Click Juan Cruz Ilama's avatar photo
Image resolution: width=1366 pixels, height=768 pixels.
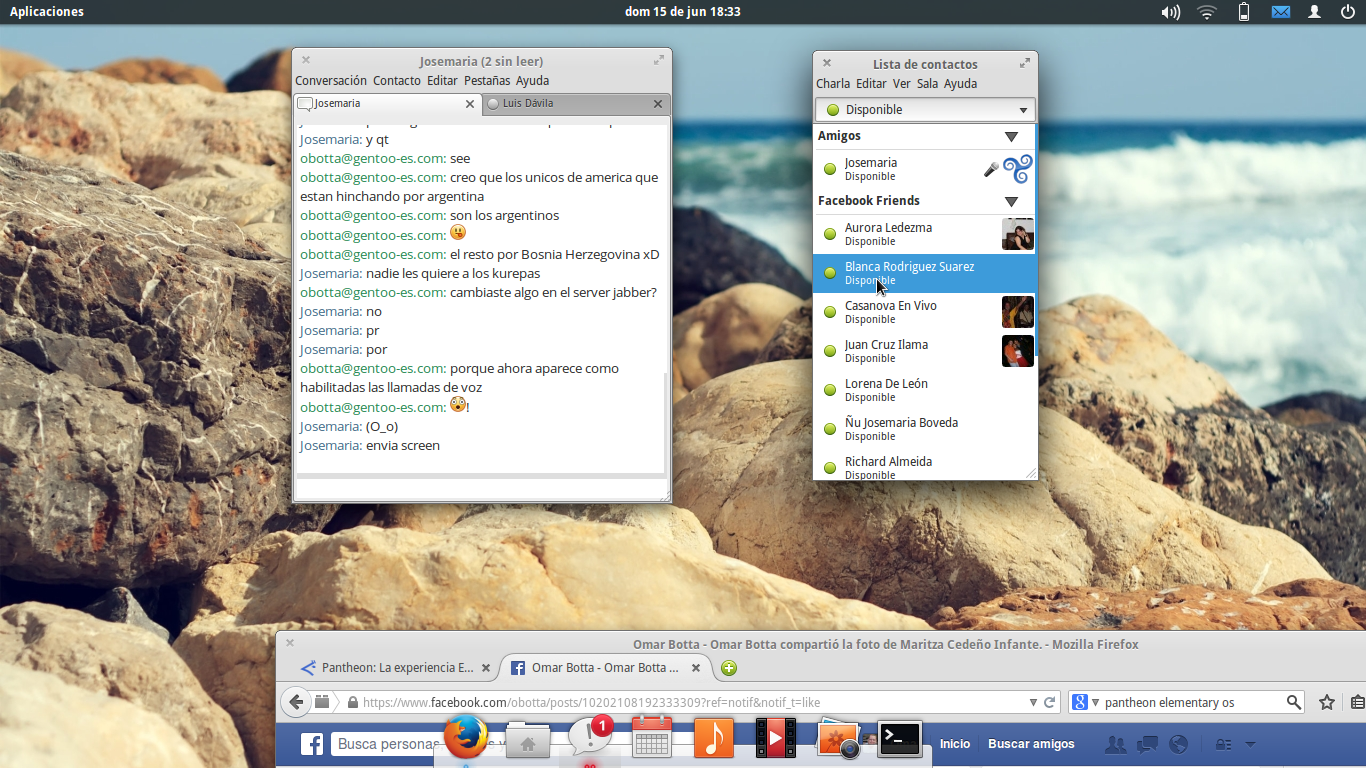click(x=1018, y=351)
